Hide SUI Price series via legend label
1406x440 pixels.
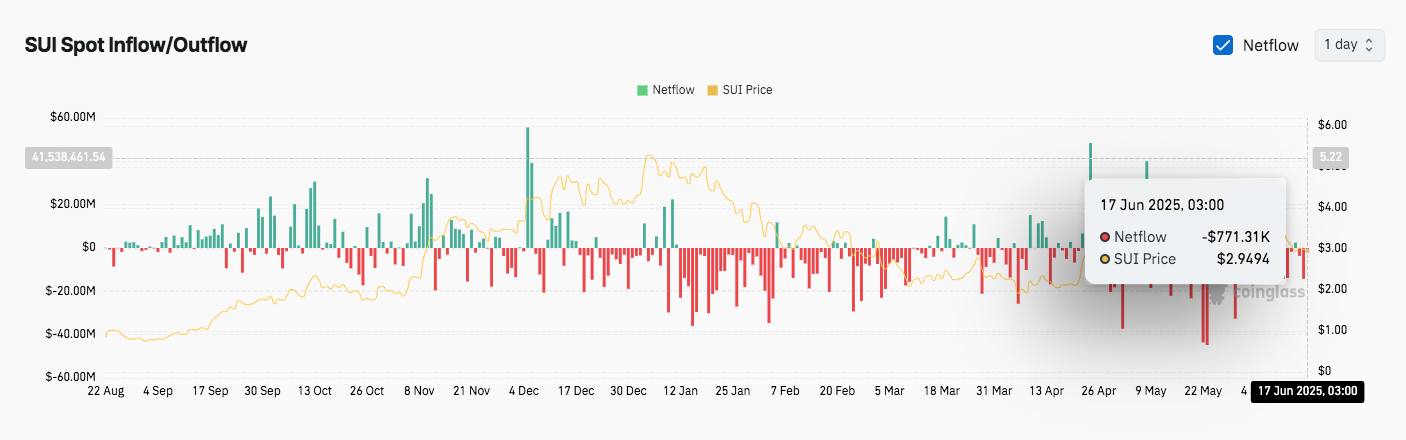748,90
